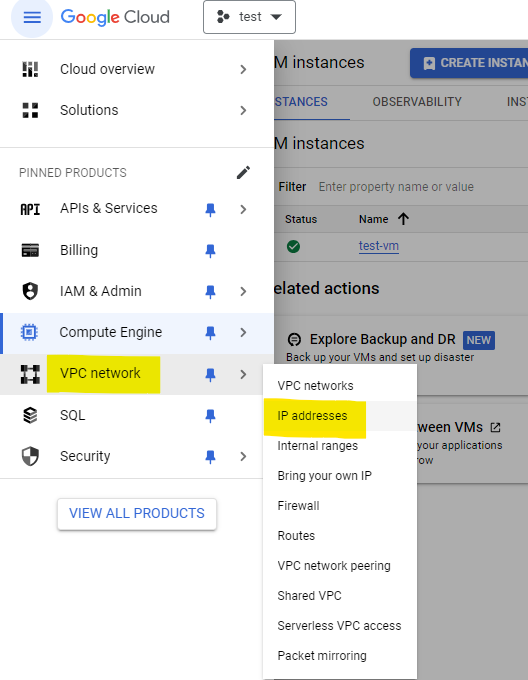The image size is (528, 680).
Task: Unpin APIs & Services
Action: coord(210,209)
